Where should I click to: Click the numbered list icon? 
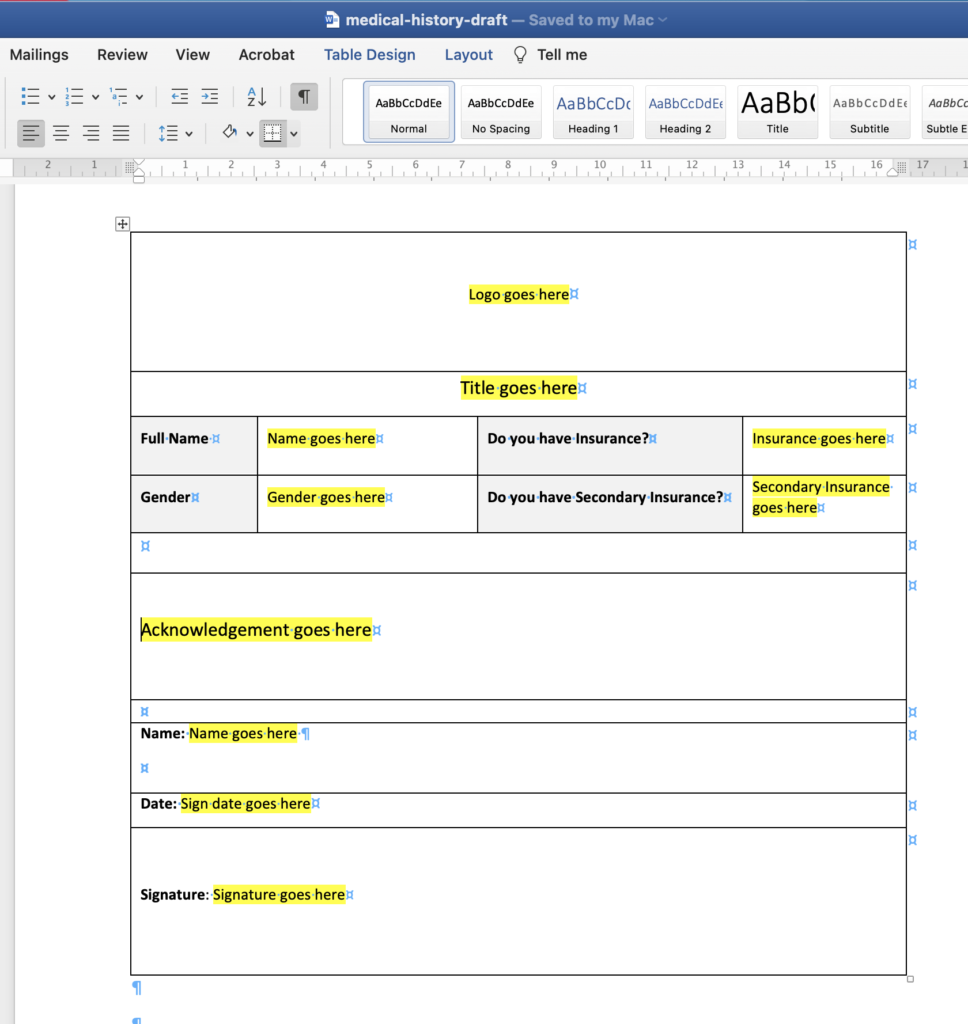[x=75, y=97]
